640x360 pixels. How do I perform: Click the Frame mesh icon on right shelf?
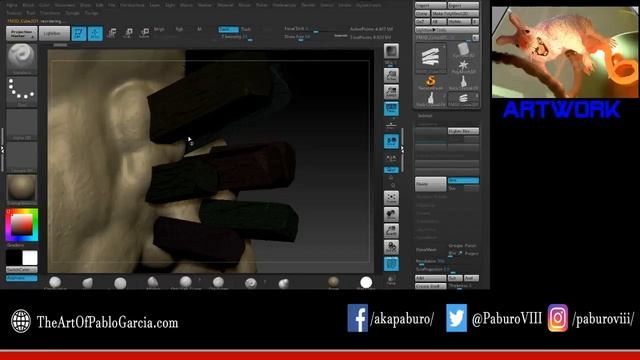pos(391,198)
